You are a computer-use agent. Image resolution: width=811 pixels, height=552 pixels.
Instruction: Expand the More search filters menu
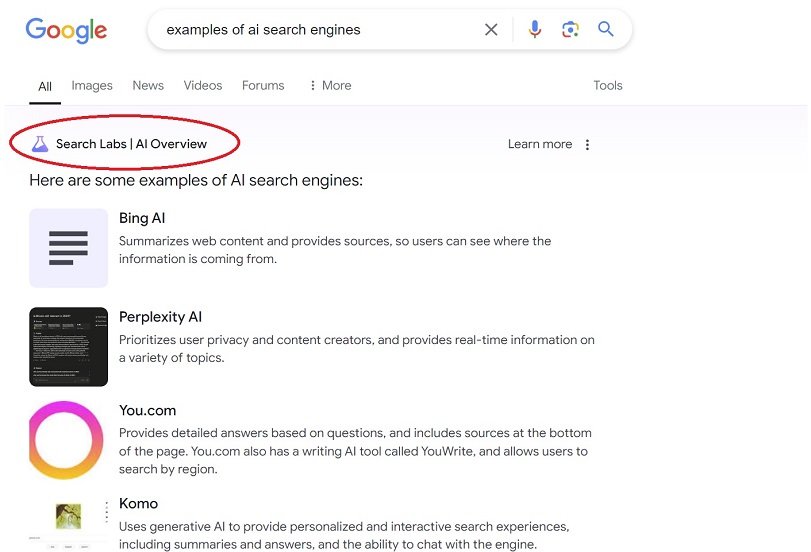tap(330, 85)
